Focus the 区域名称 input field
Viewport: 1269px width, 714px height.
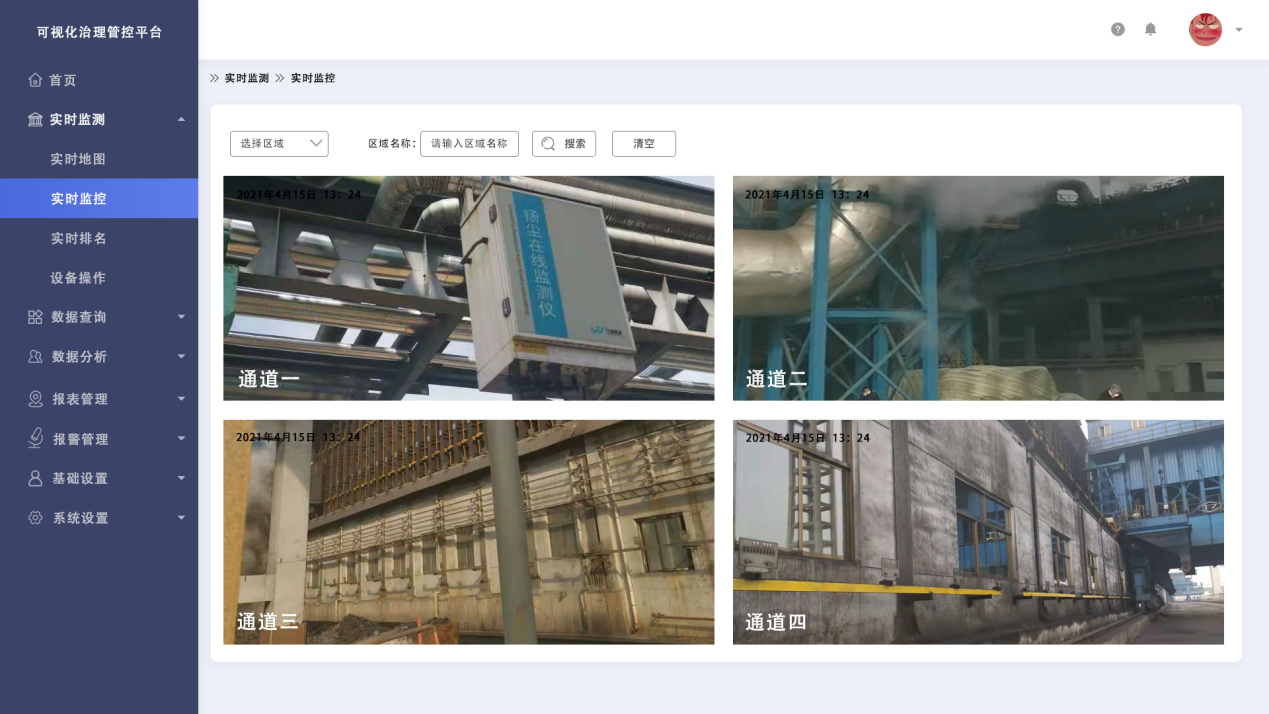coord(469,144)
